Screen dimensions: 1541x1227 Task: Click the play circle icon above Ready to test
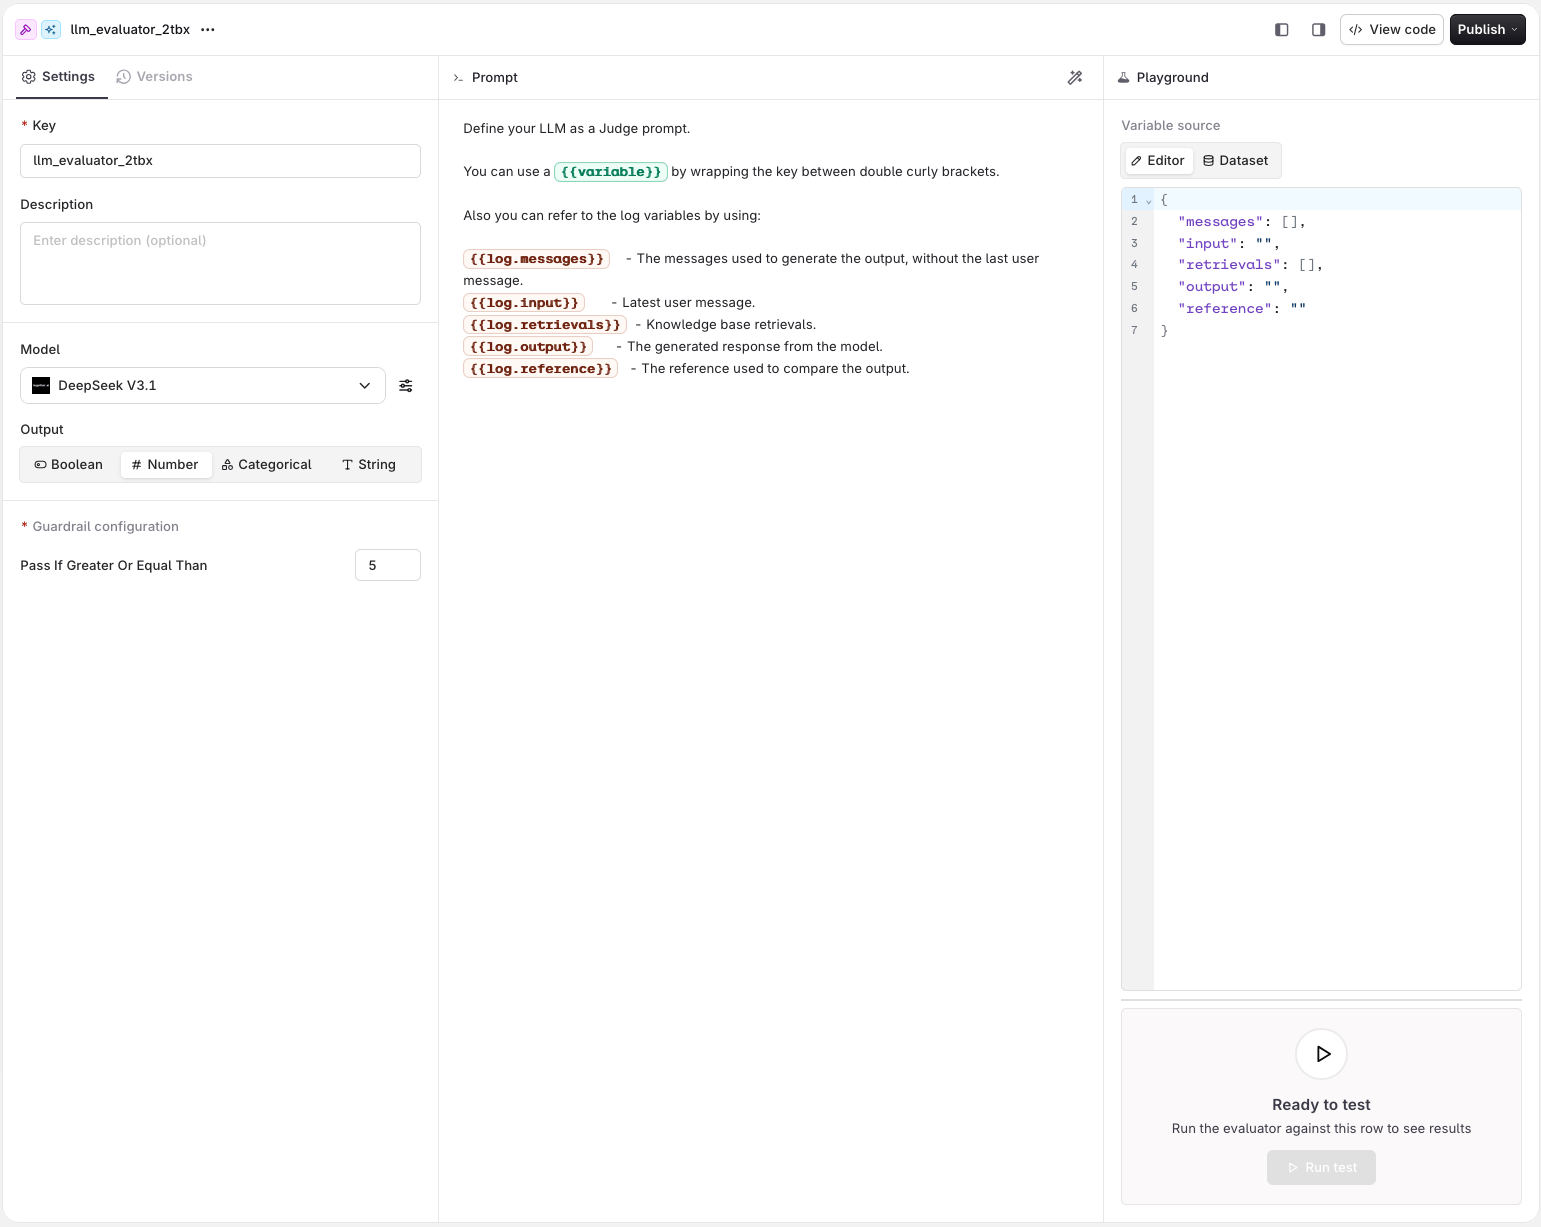(x=1322, y=1054)
